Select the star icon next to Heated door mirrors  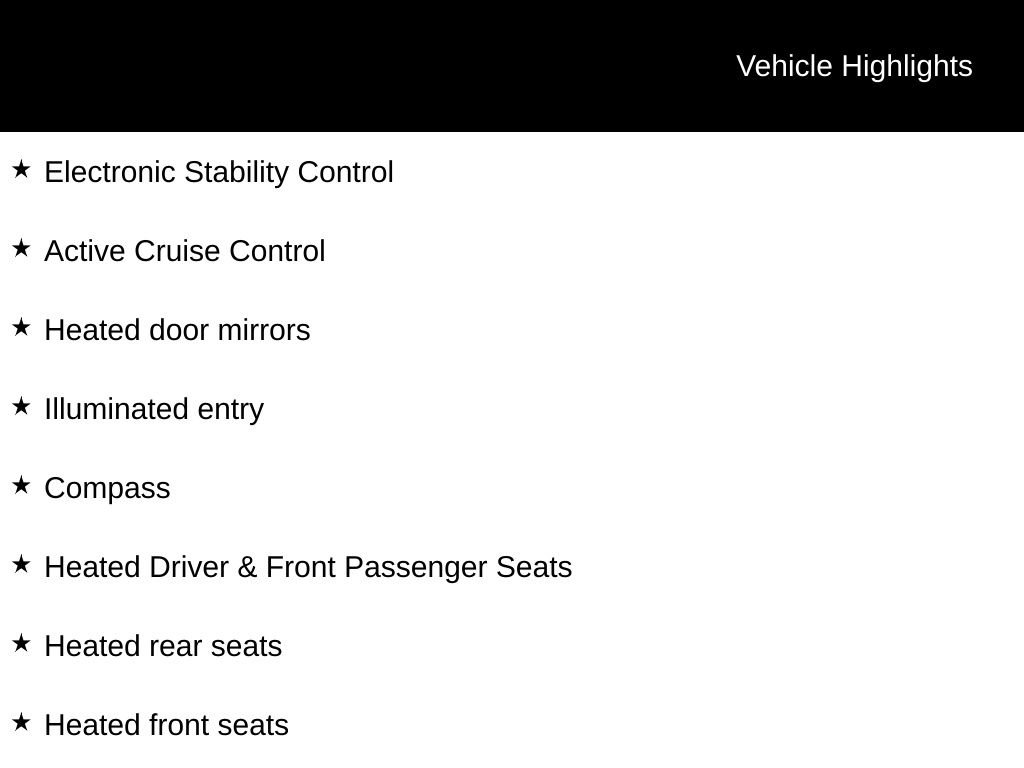point(21,327)
